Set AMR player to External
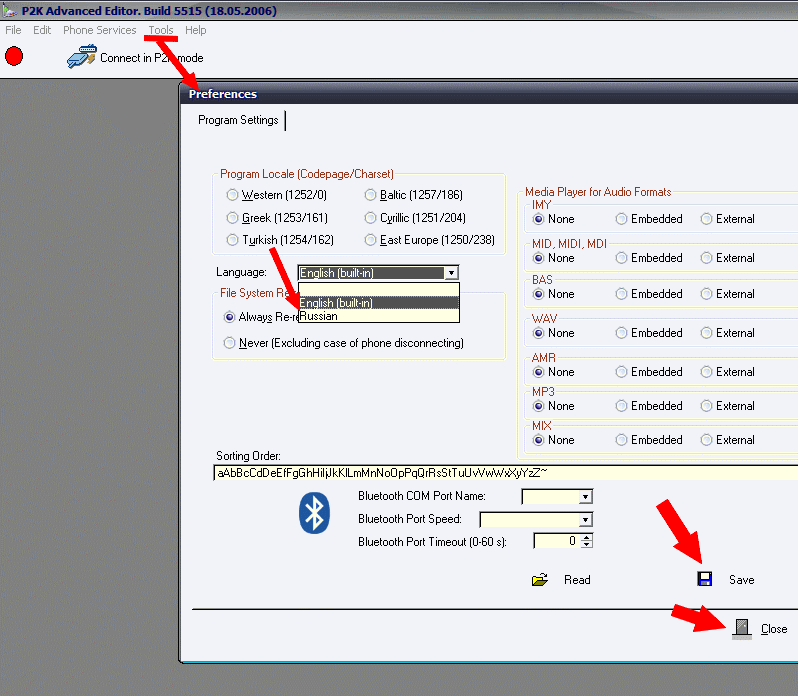Screen dimensions: 798x696 (706, 372)
